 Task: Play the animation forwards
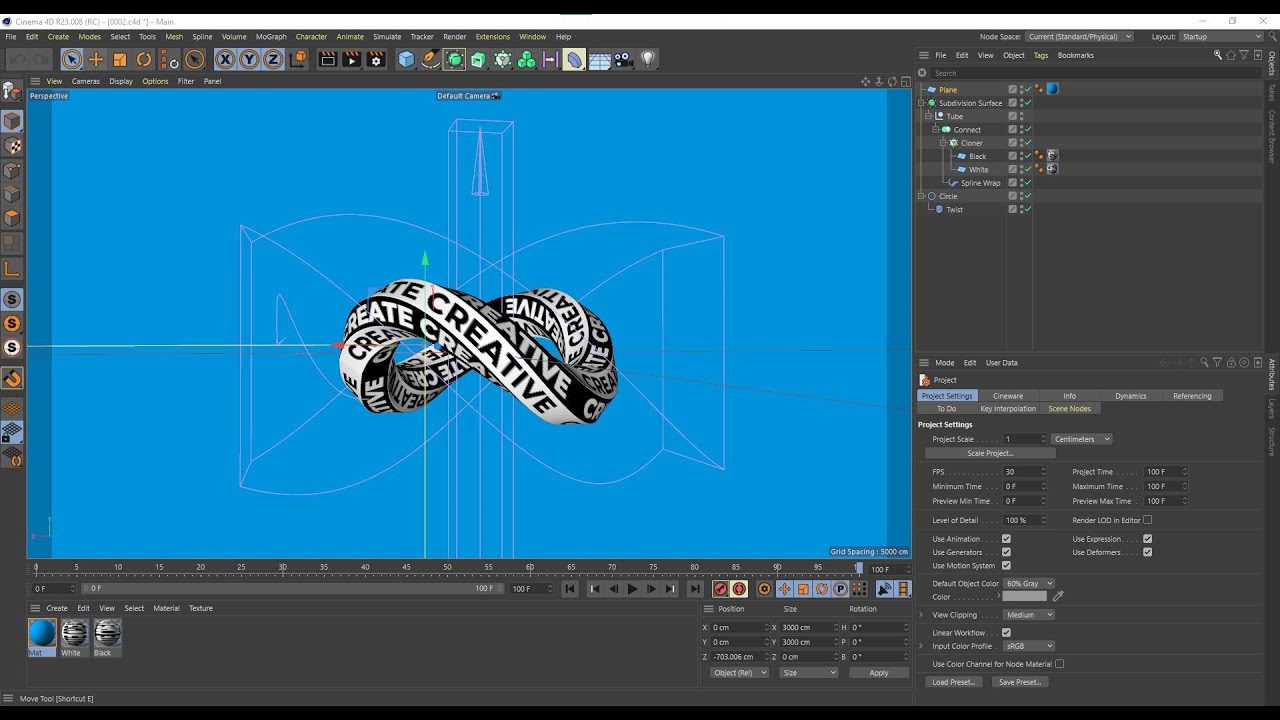632,589
